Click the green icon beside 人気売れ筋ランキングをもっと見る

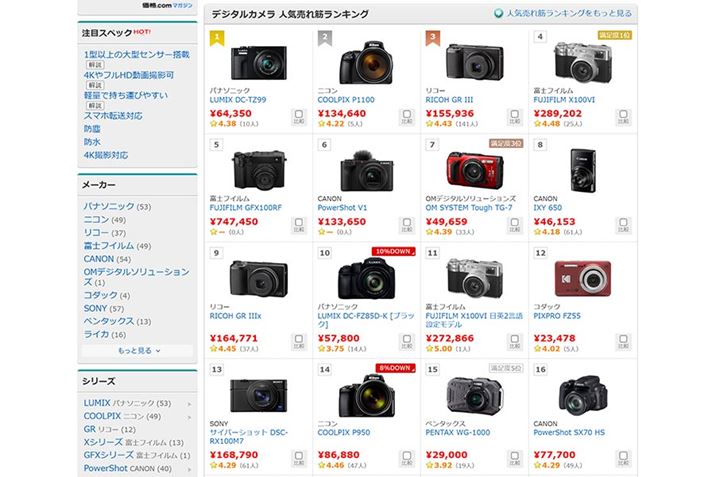[498, 14]
